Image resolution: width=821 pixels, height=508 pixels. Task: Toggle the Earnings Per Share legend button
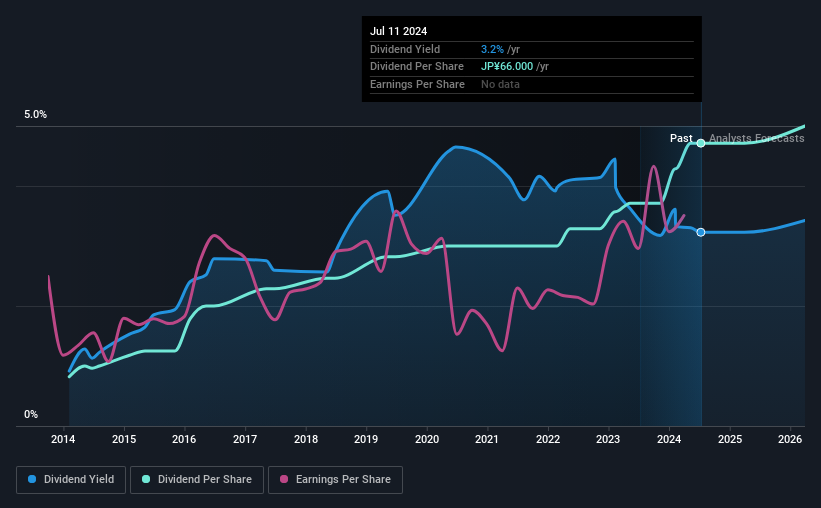[x=335, y=480]
